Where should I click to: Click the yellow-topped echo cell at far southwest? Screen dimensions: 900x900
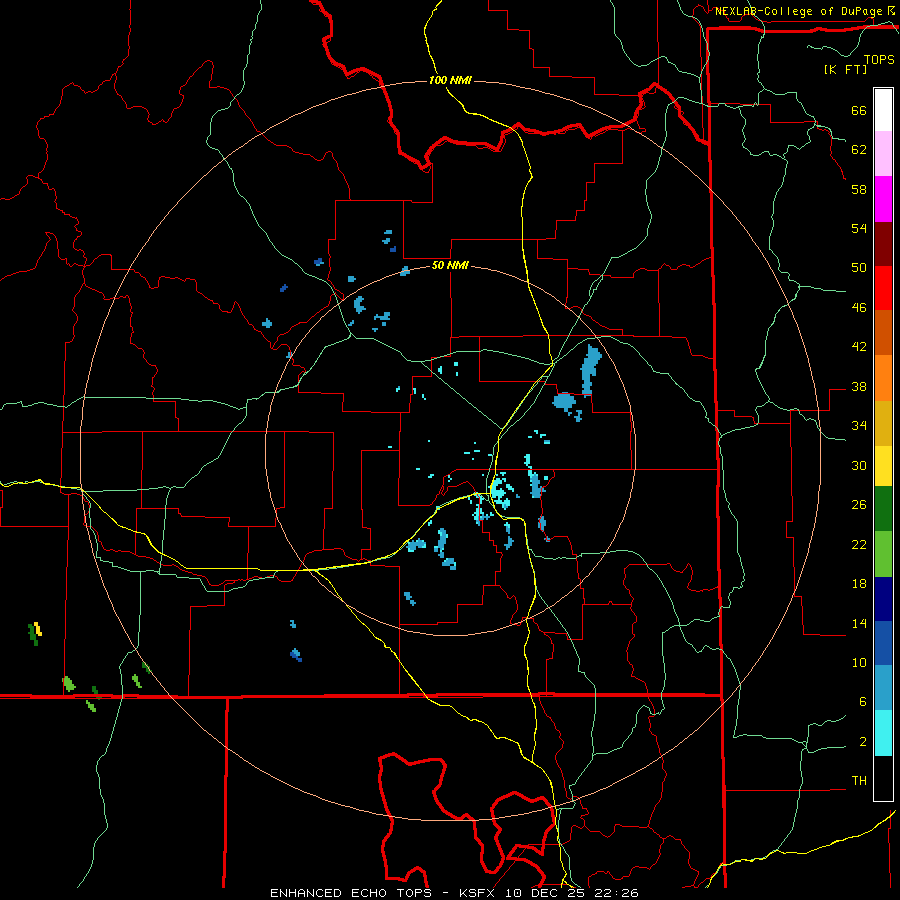36,633
